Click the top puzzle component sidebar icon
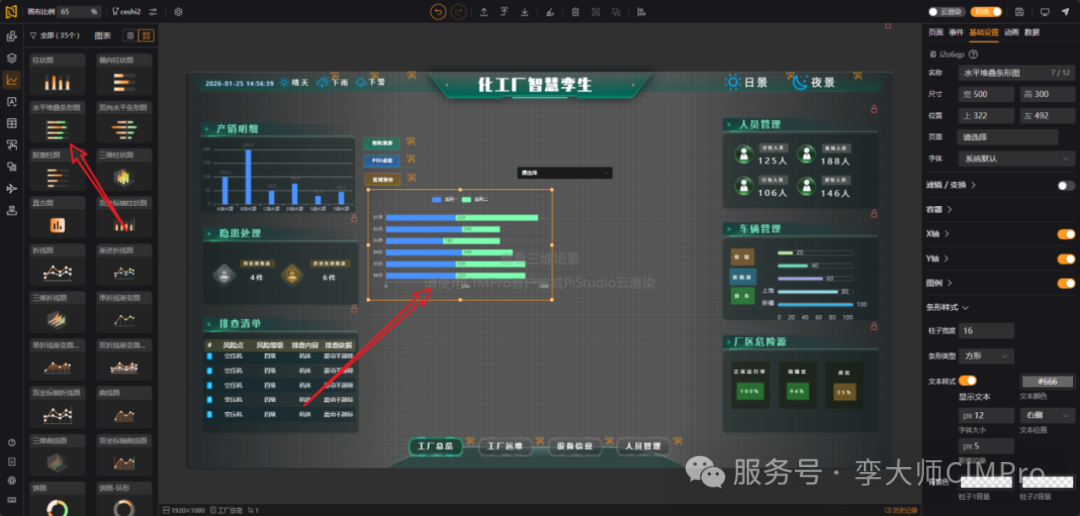Viewport: 1080px width, 516px height. (x=11, y=36)
